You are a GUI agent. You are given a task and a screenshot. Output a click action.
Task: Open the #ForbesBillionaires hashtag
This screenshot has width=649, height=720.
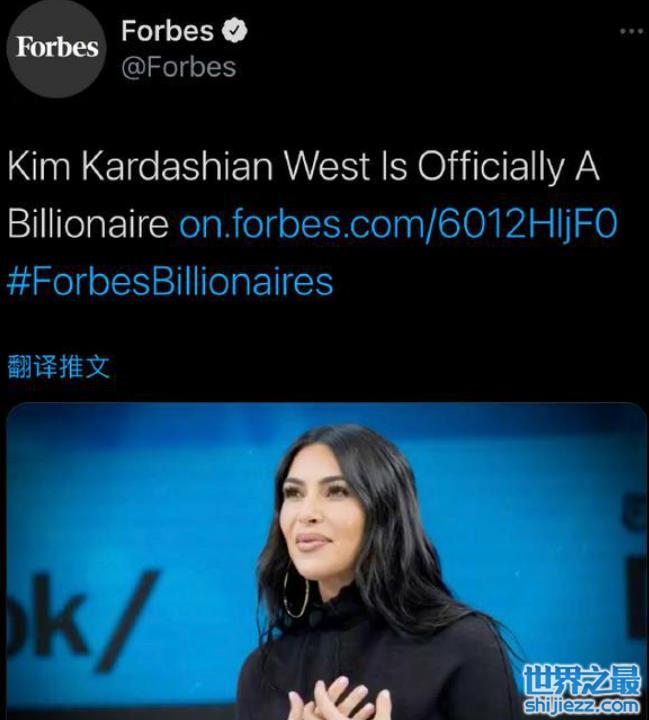tap(170, 282)
